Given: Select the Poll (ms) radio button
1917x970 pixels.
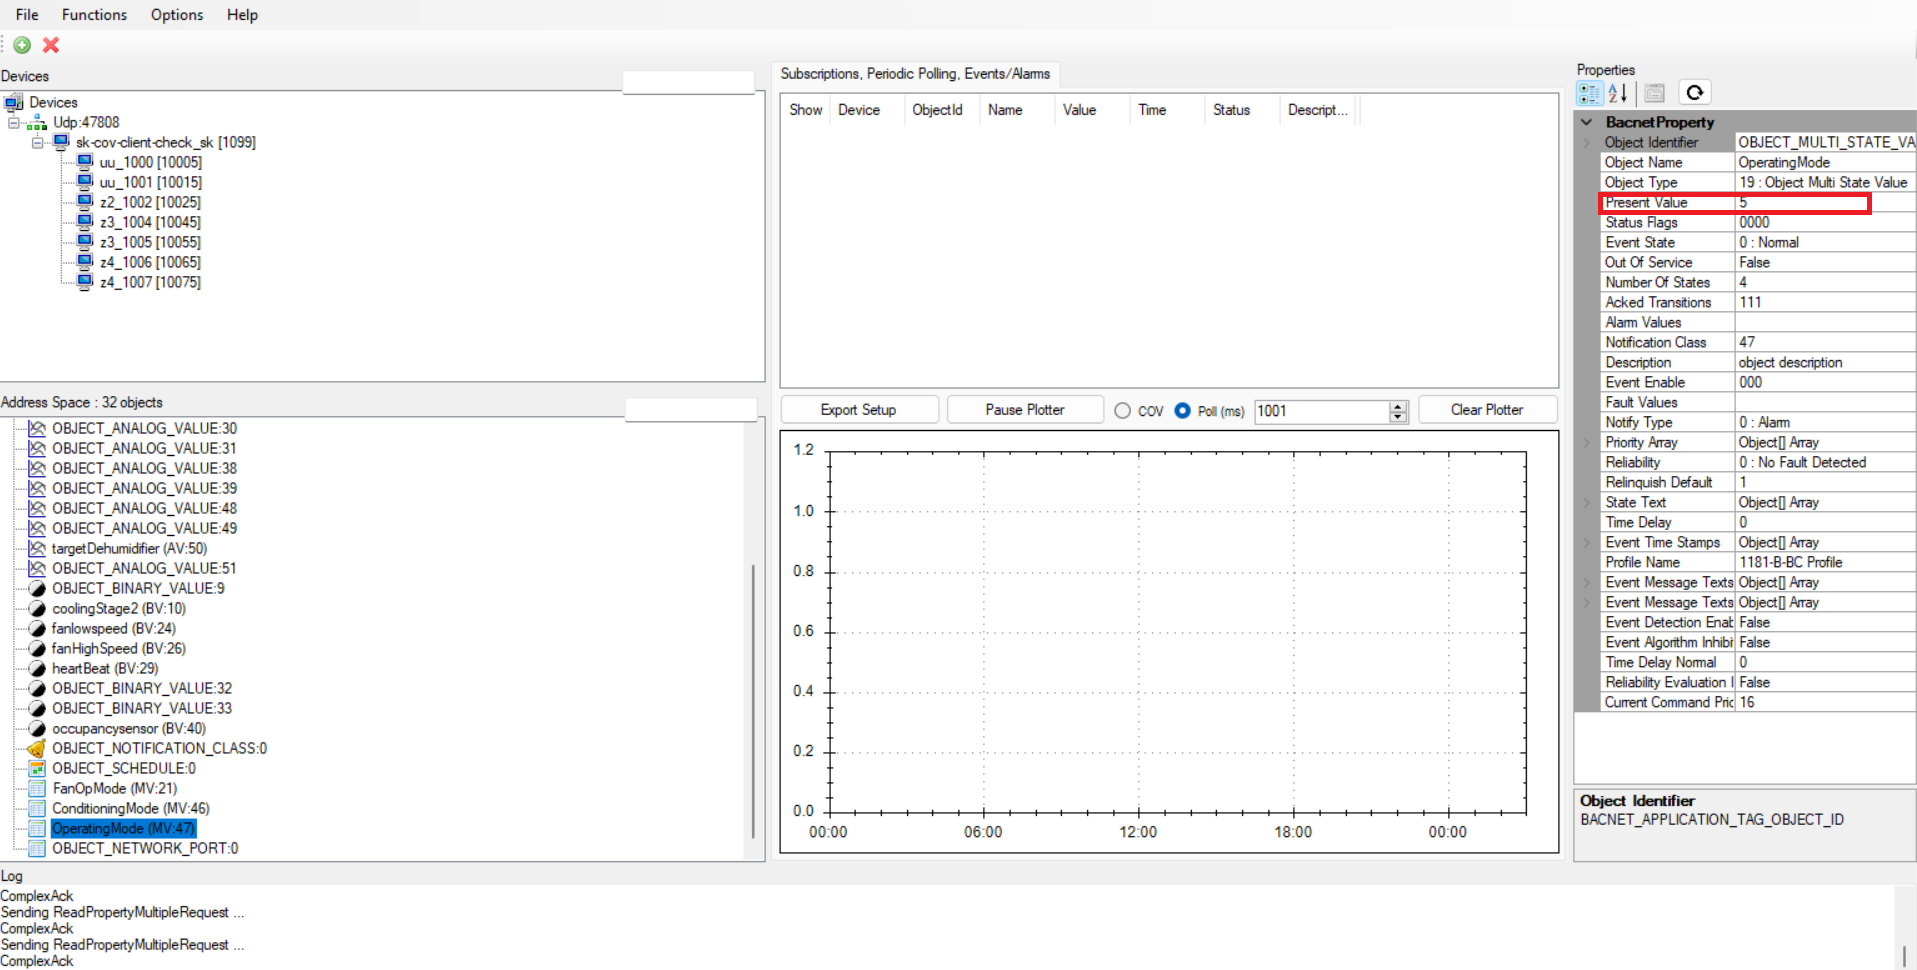Looking at the screenshot, I should tap(1183, 411).
